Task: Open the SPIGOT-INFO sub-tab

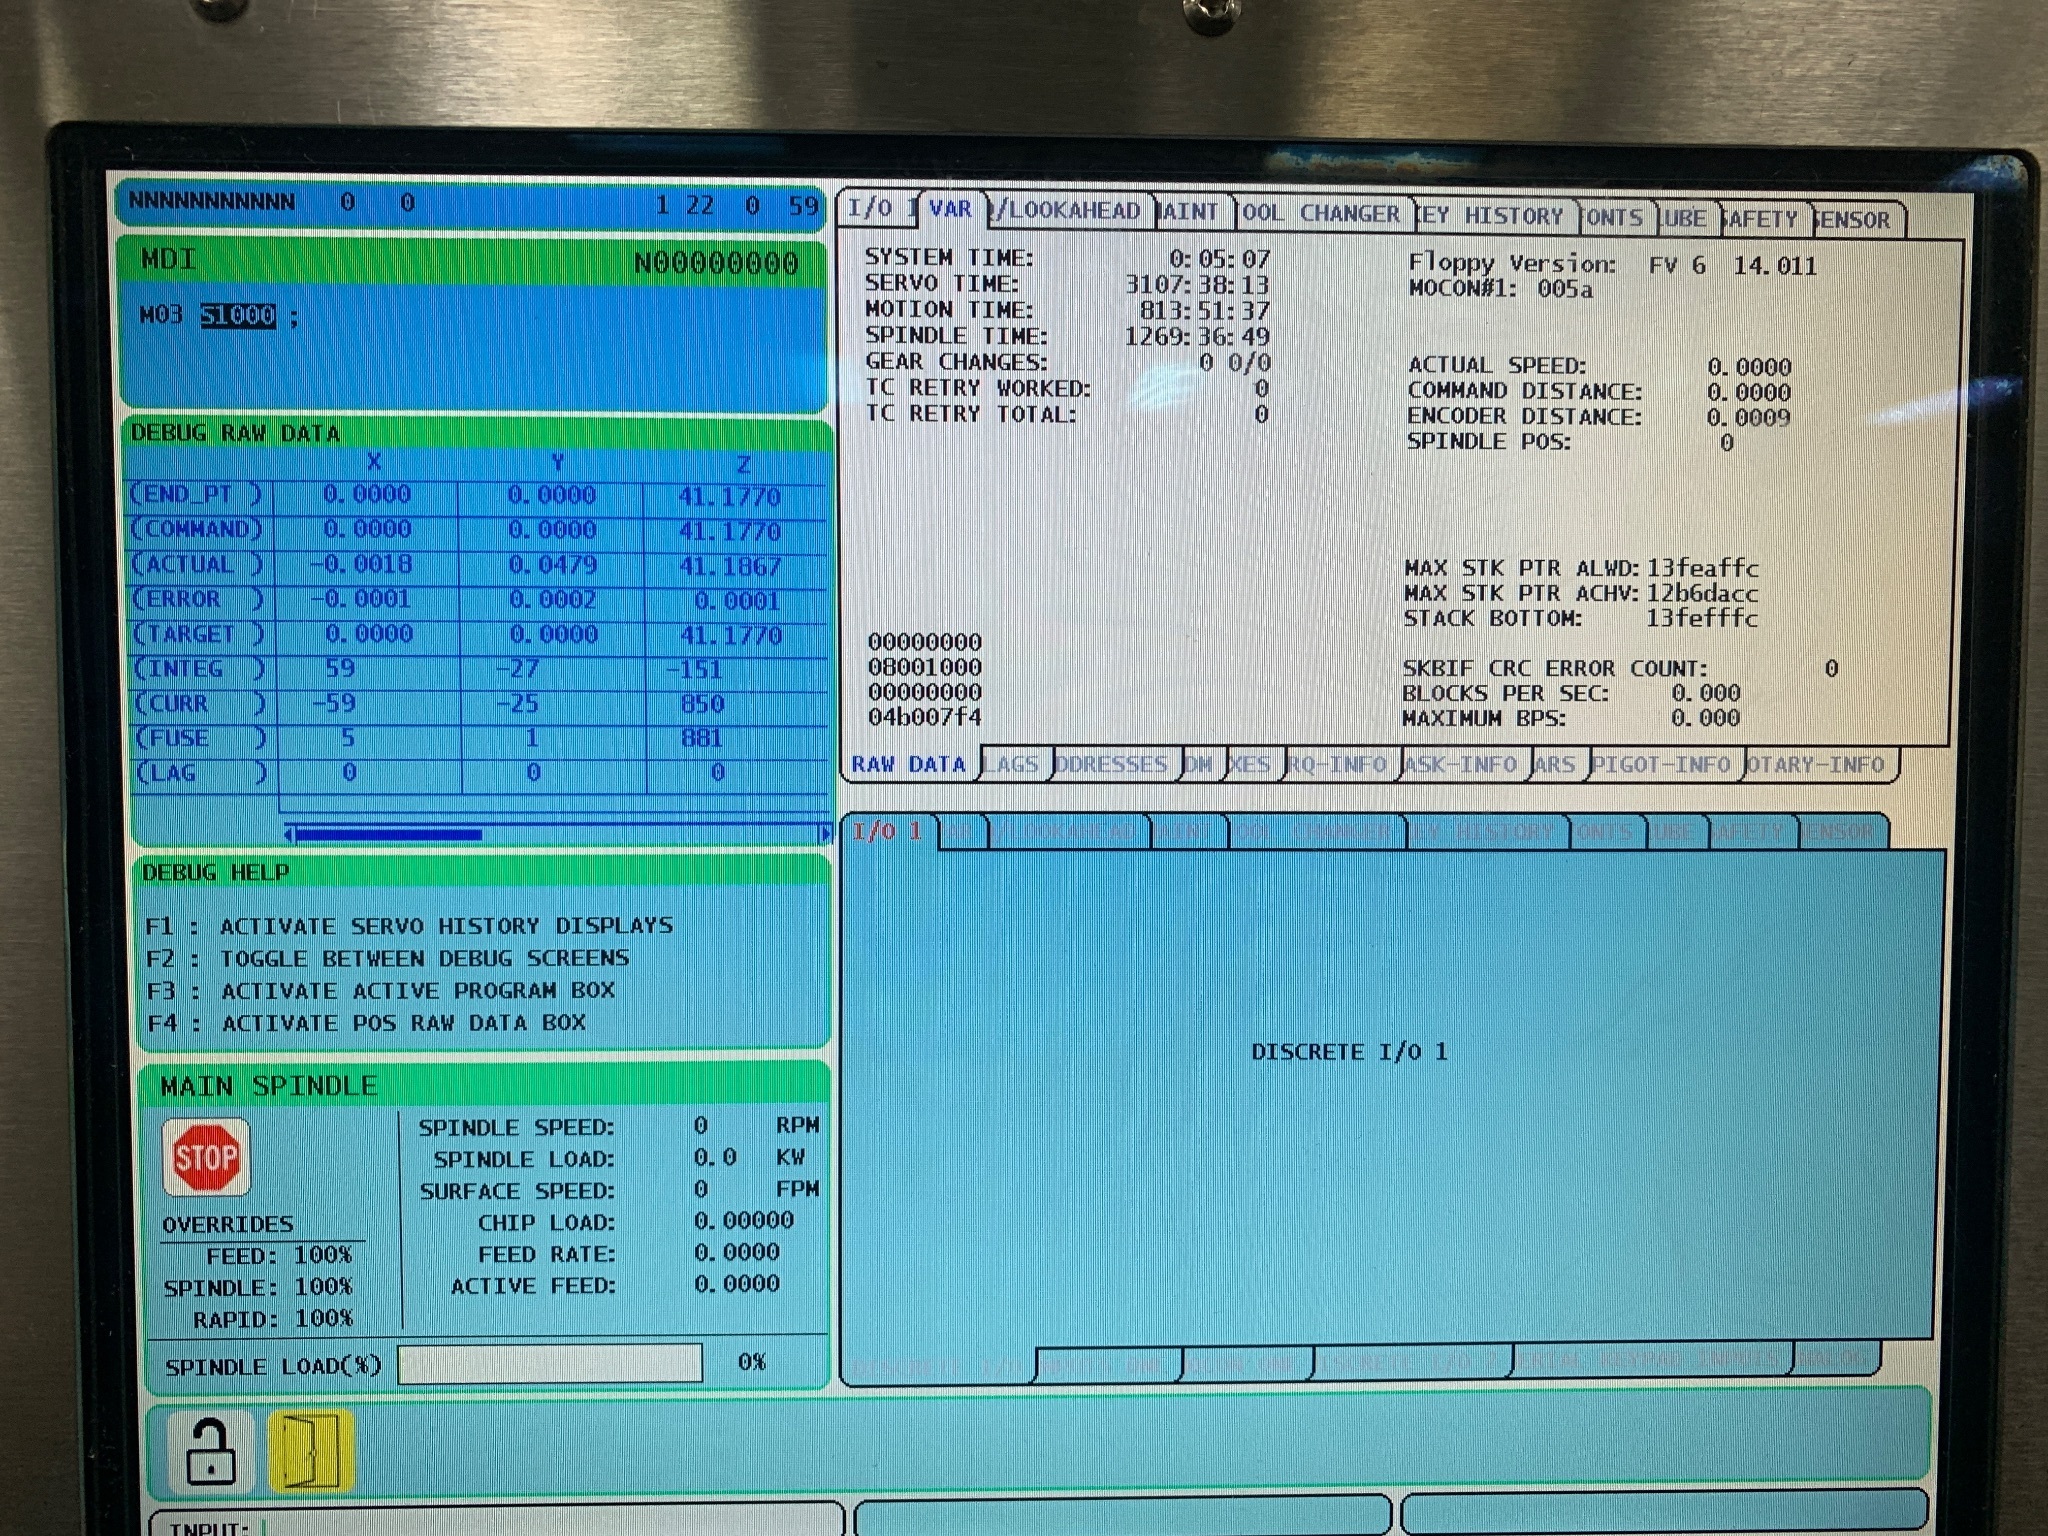Action: click(x=1663, y=765)
